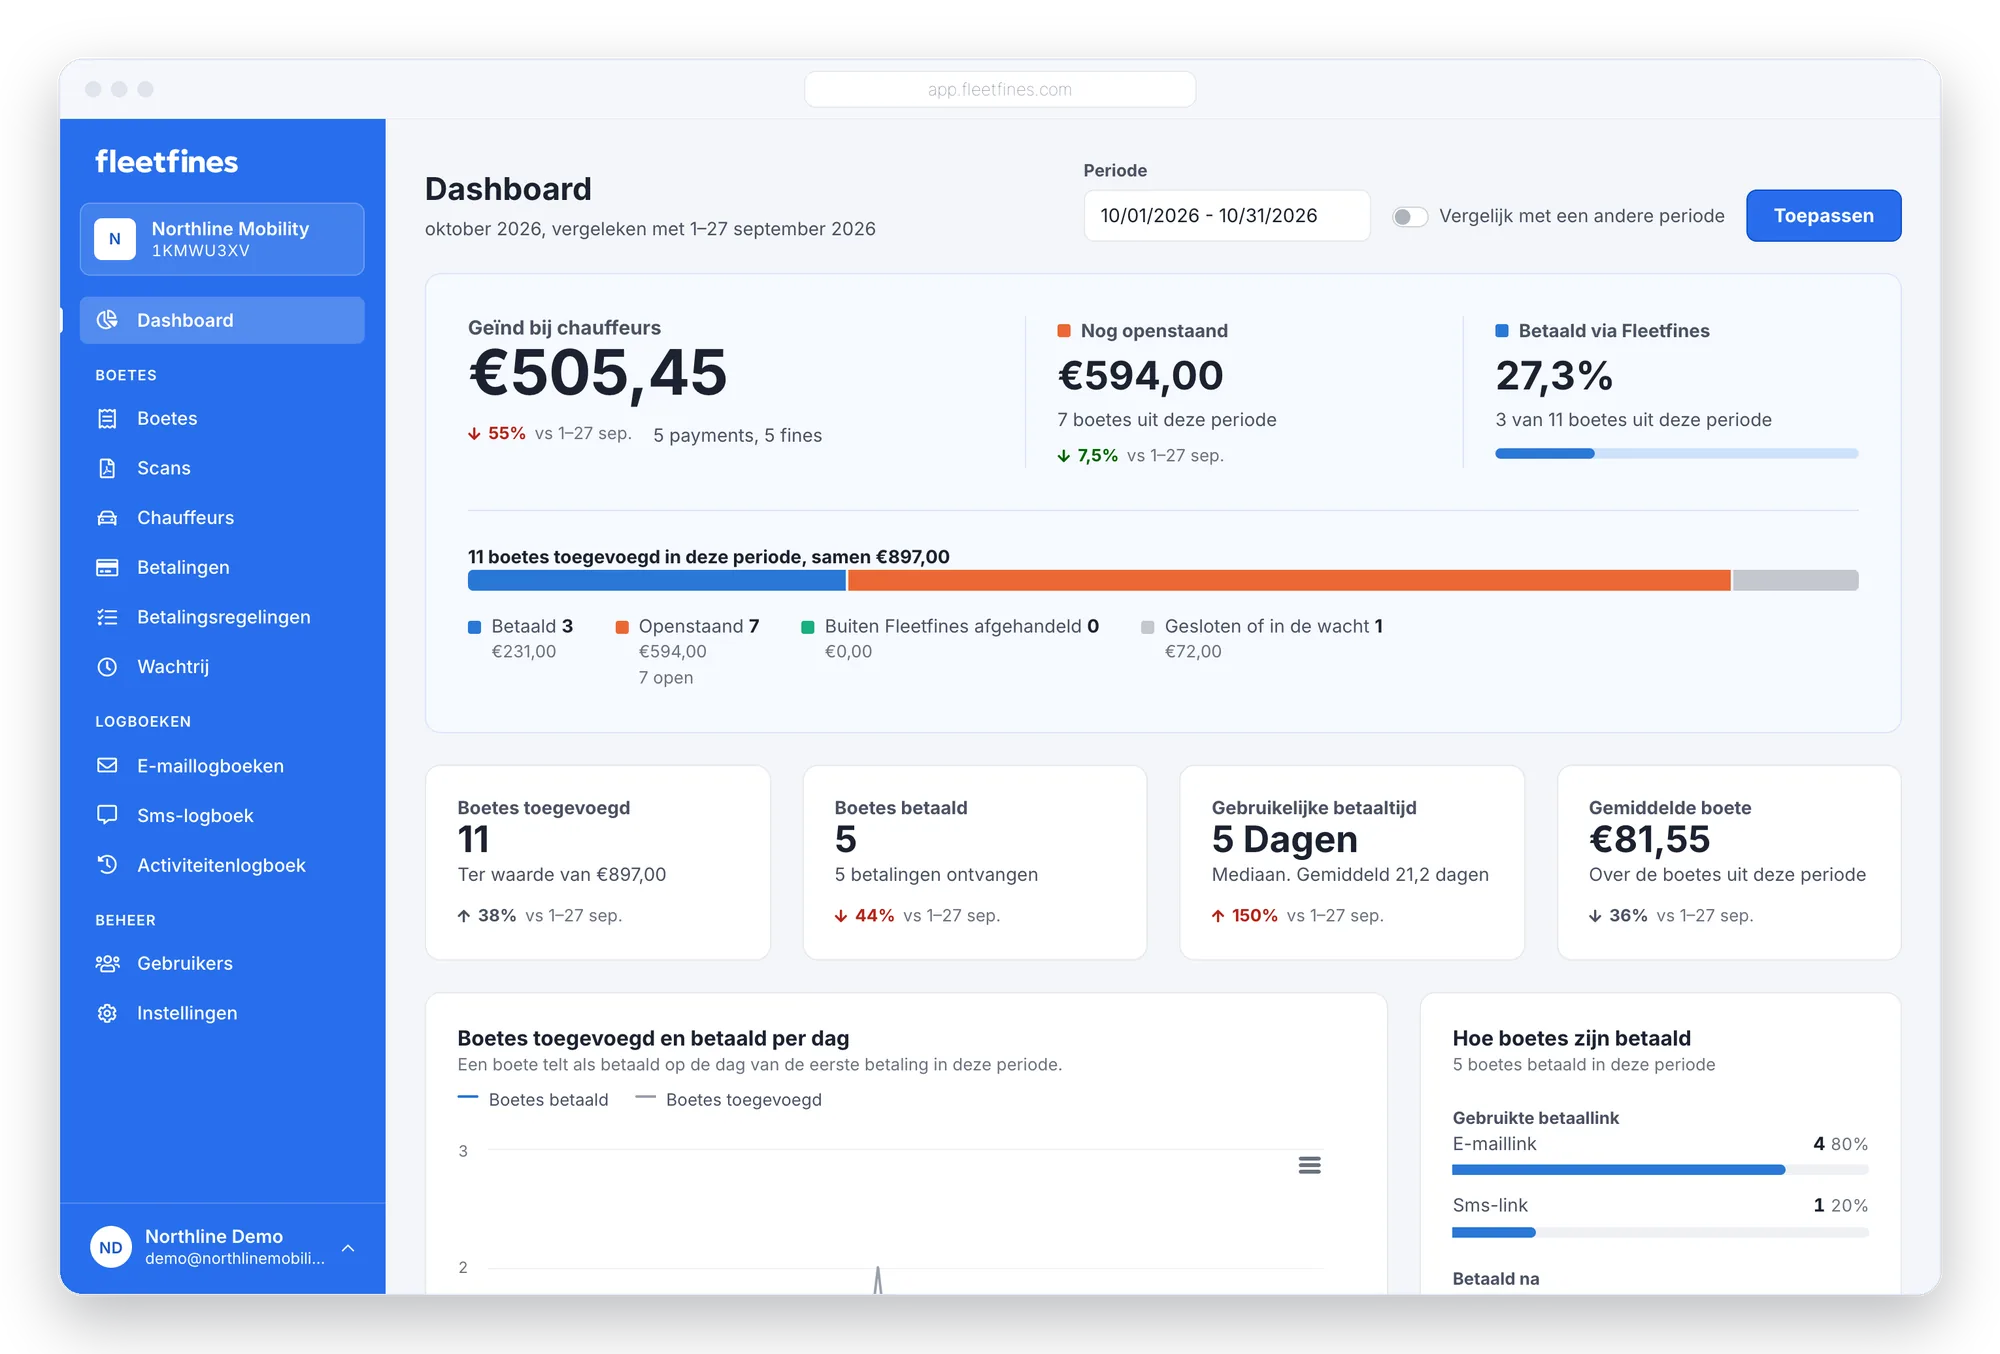Viewport: 2000px width, 1354px height.
Task: Open the Northline Mobility company switcher
Action: pyautogui.click(x=222, y=239)
